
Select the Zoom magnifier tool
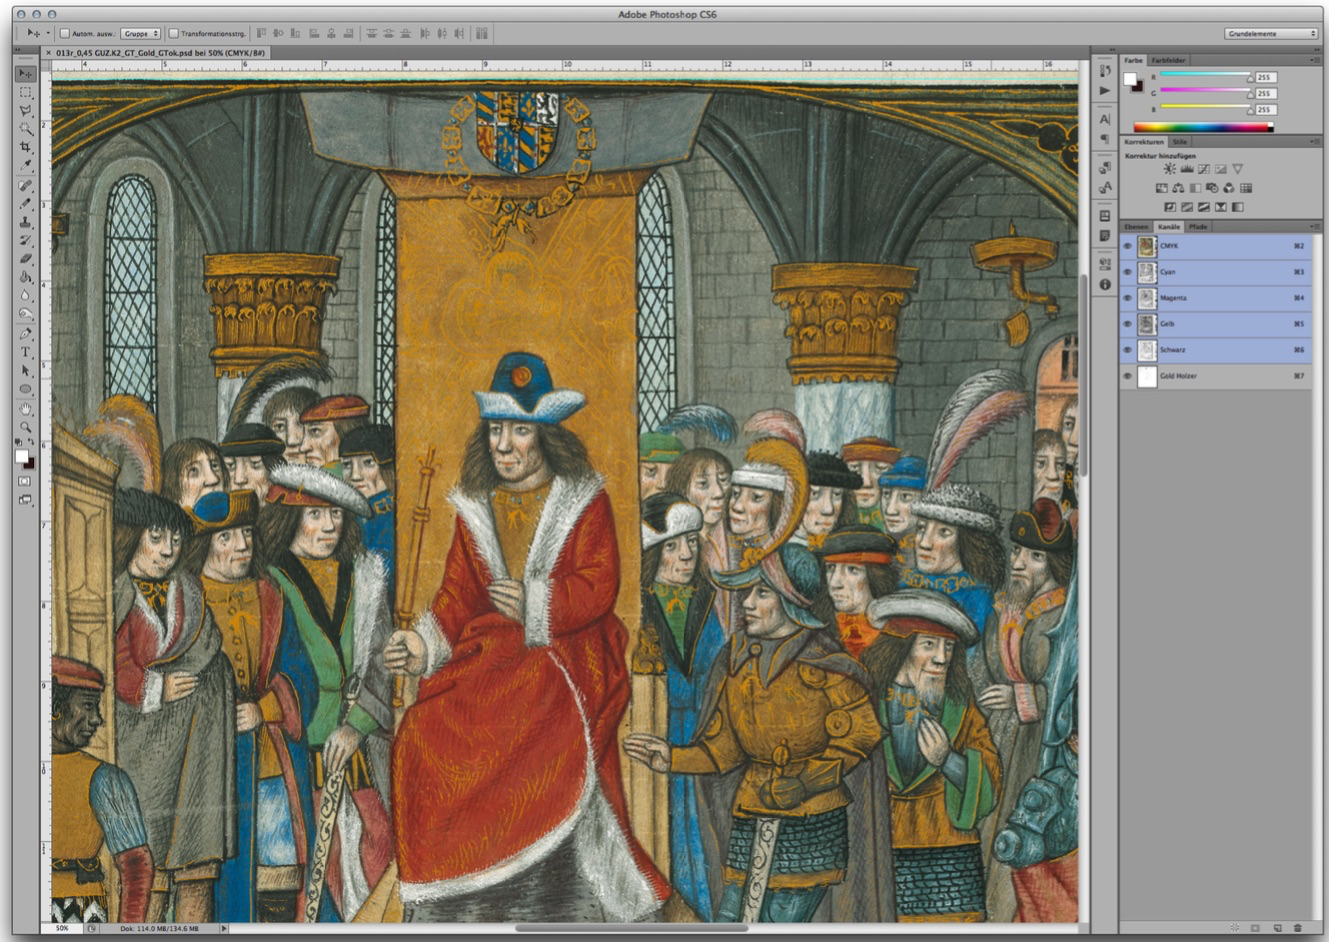(26, 427)
